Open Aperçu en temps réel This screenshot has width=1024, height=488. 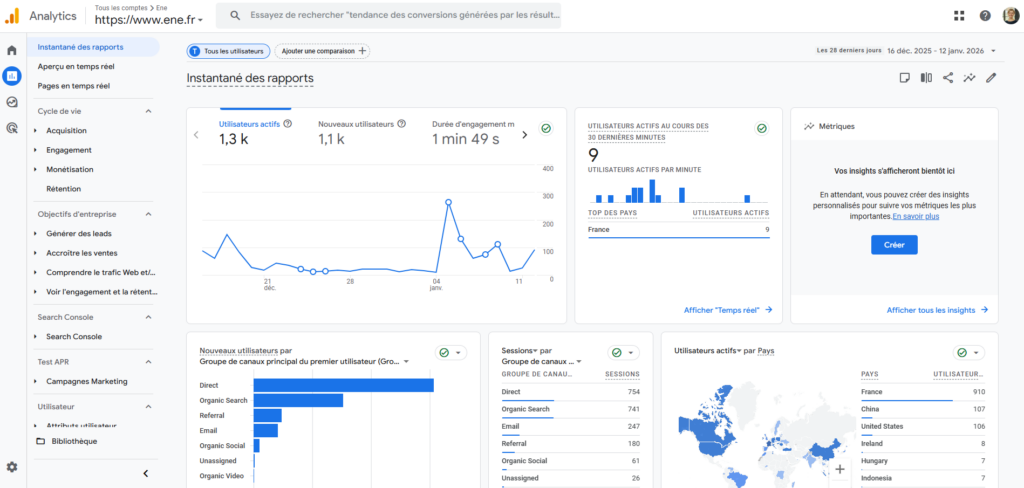(x=76, y=66)
